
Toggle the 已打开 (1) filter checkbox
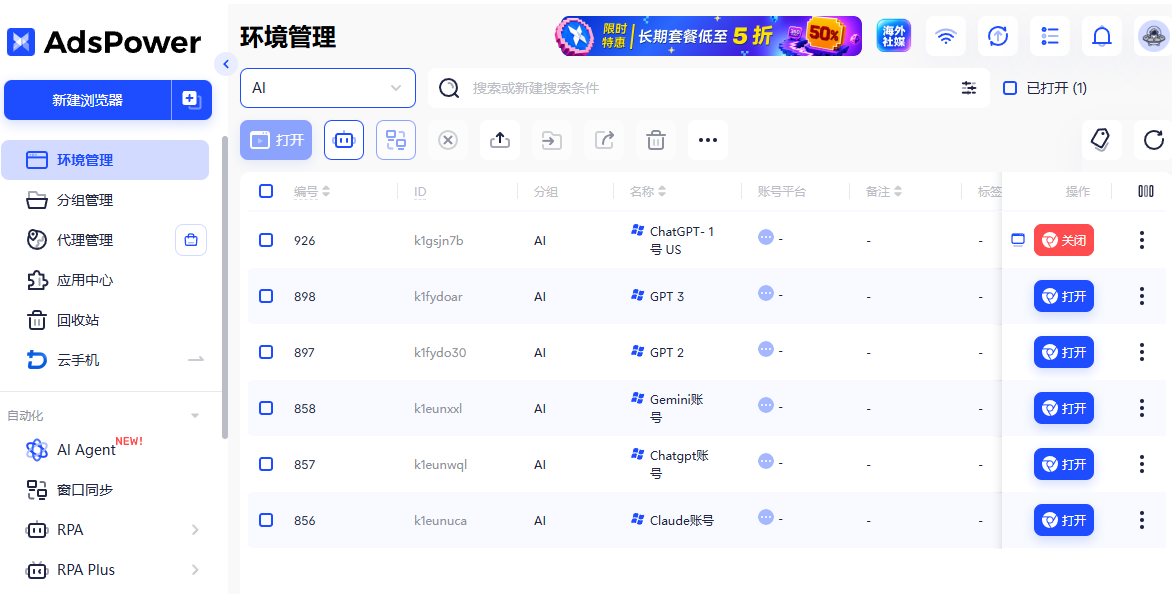(x=1010, y=88)
